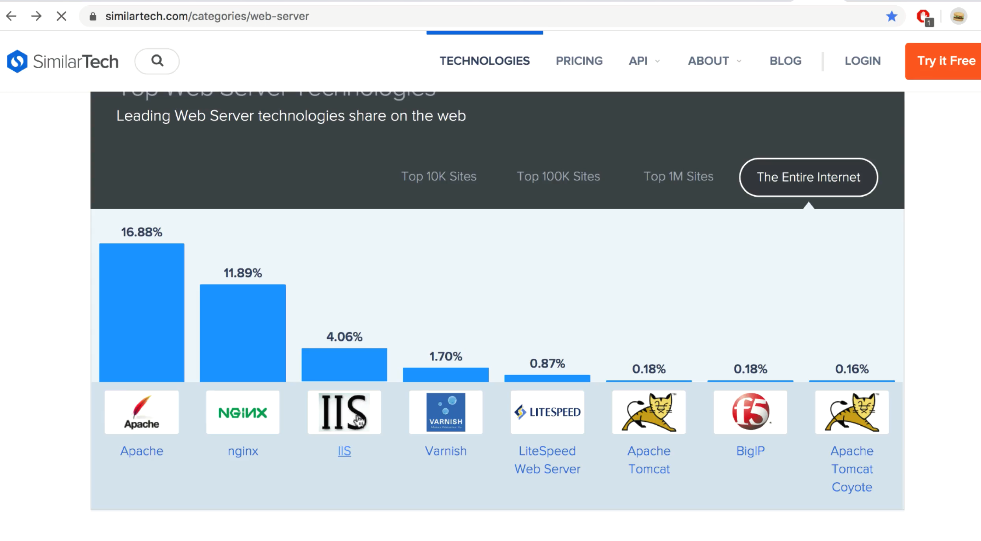Viewport: 981px width, 541px height.
Task: Go to the BLOG page
Action: pyautogui.click(x=785, y=61)
